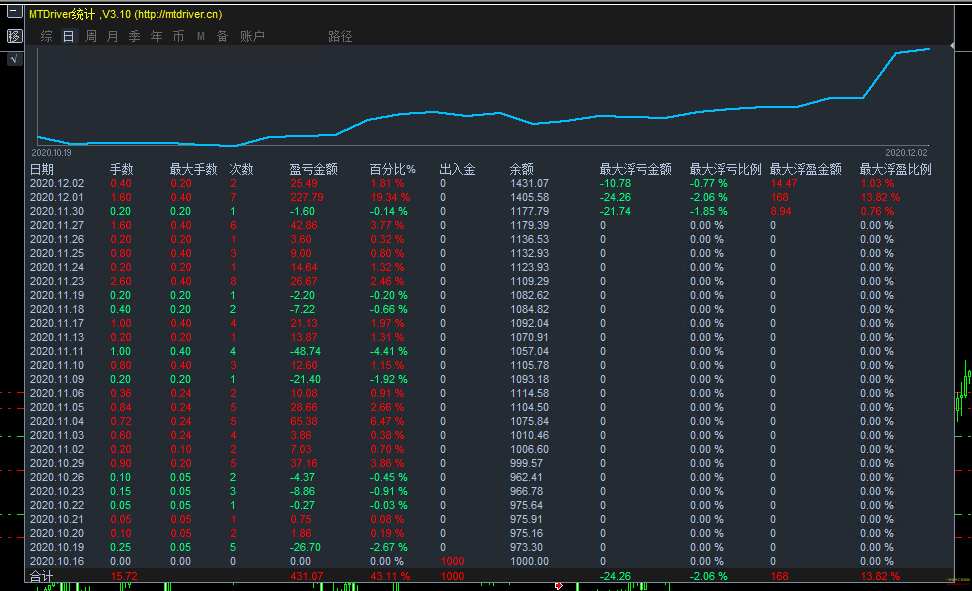Click the 最大浮亏金额 column header

point(635,169)
